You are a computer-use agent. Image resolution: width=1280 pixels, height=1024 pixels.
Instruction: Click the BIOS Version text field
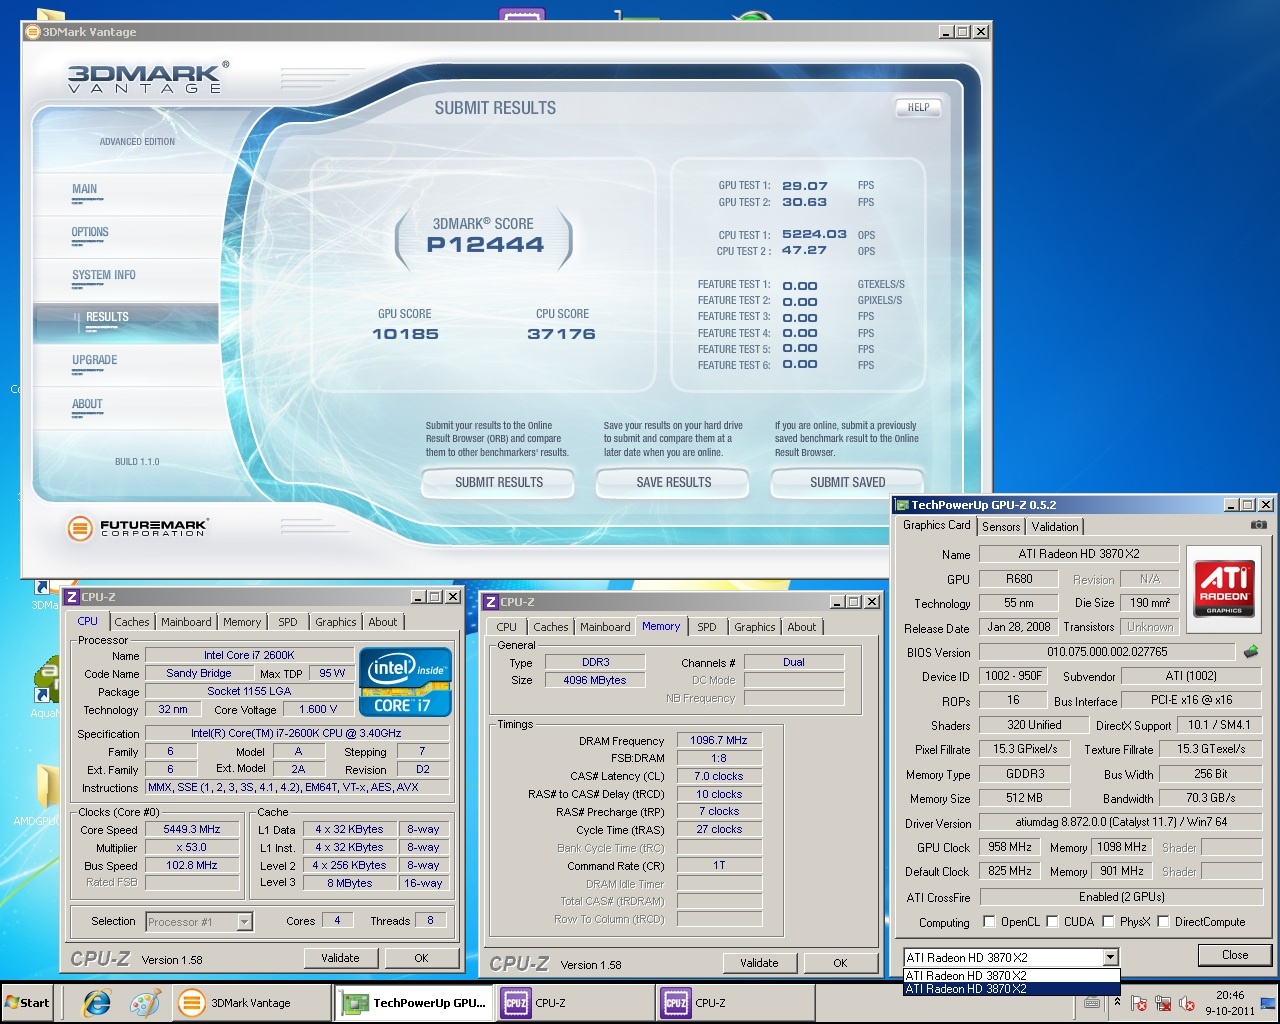(x=1106, y=652)
